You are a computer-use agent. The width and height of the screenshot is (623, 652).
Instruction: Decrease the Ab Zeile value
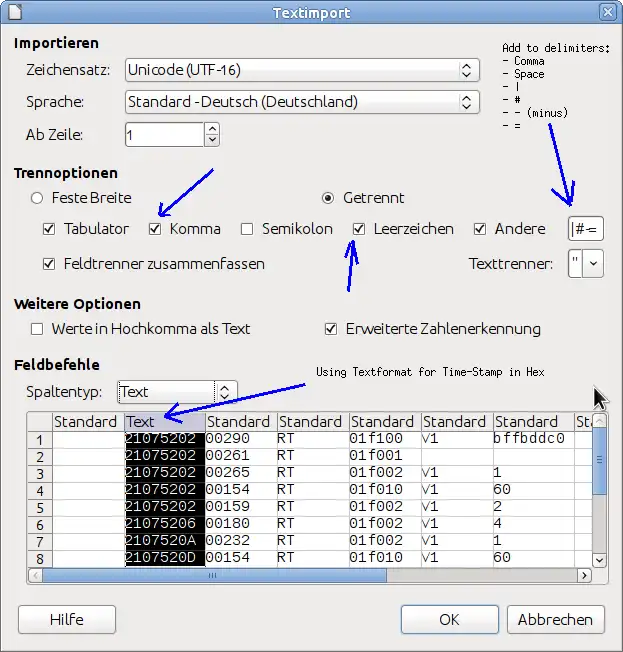click(212, 141)
